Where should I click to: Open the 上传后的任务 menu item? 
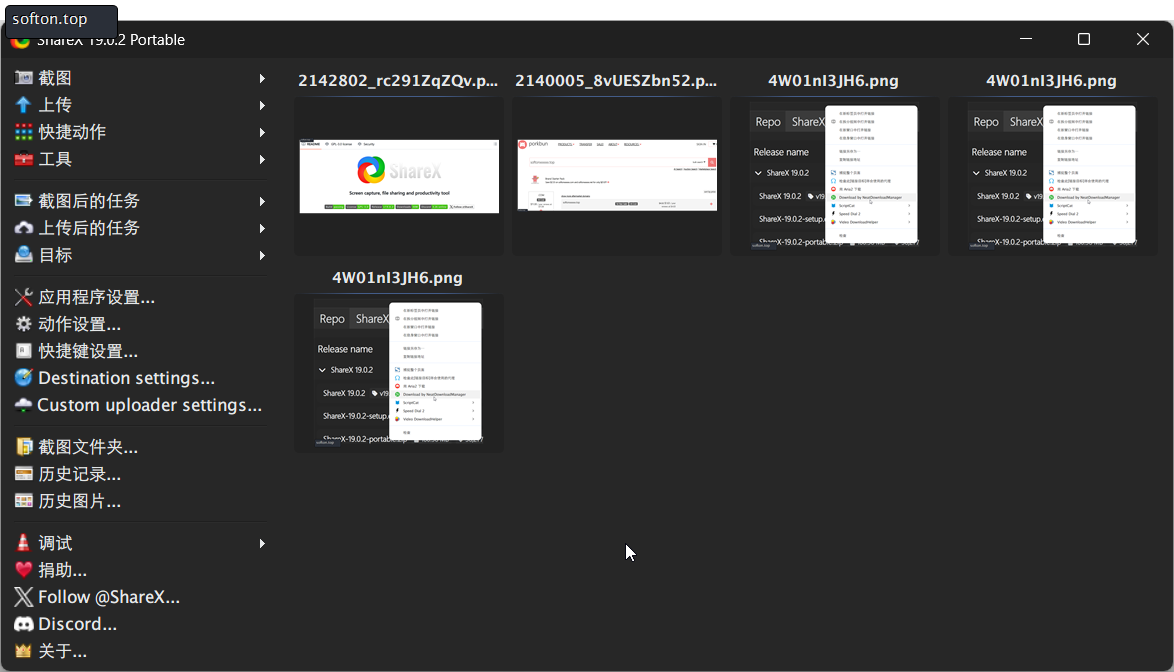(x=140, y=227)
